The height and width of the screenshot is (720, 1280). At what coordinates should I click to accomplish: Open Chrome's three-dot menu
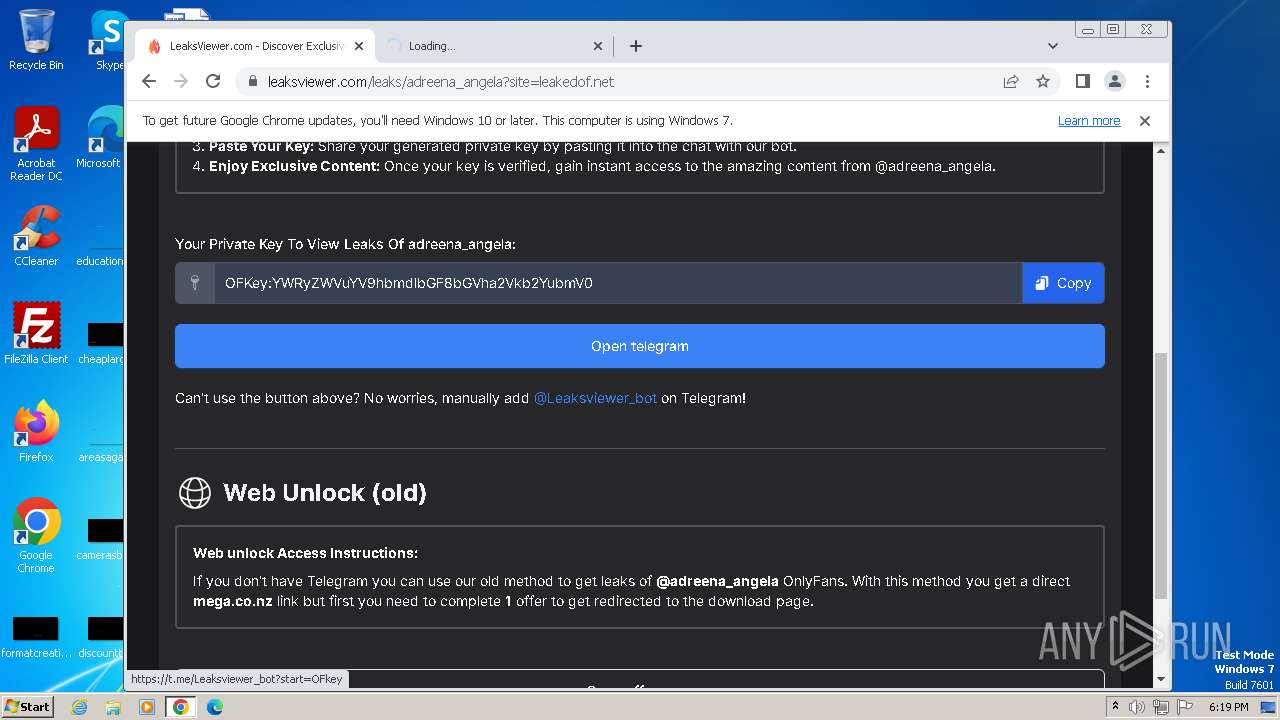click(1147, 81)
